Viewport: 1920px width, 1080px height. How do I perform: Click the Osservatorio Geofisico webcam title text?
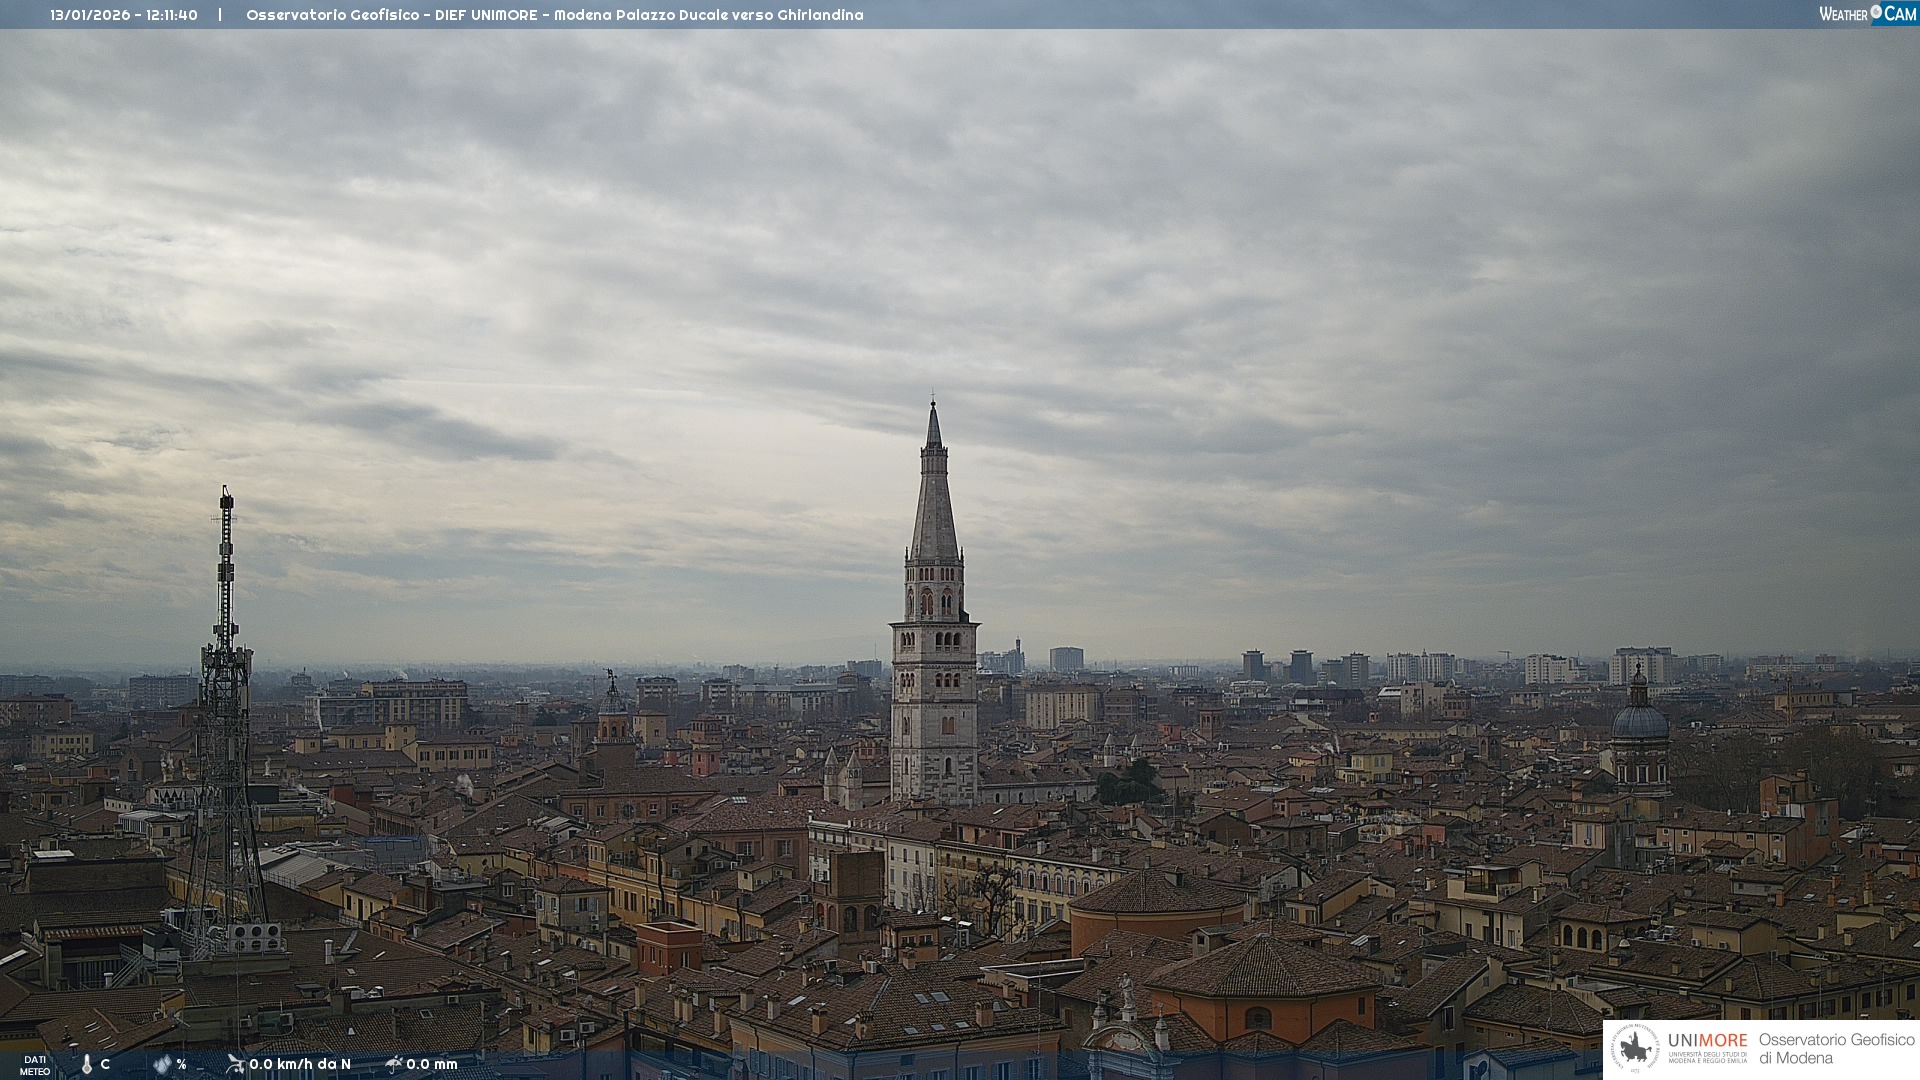coord(555,15)
